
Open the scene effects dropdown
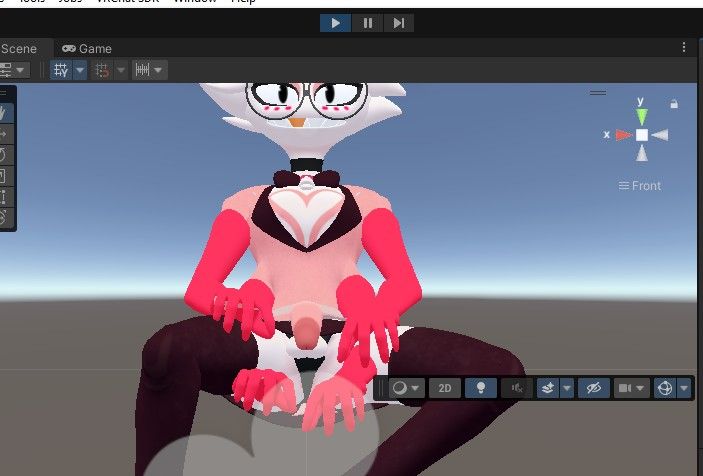[x=567, y=388]
